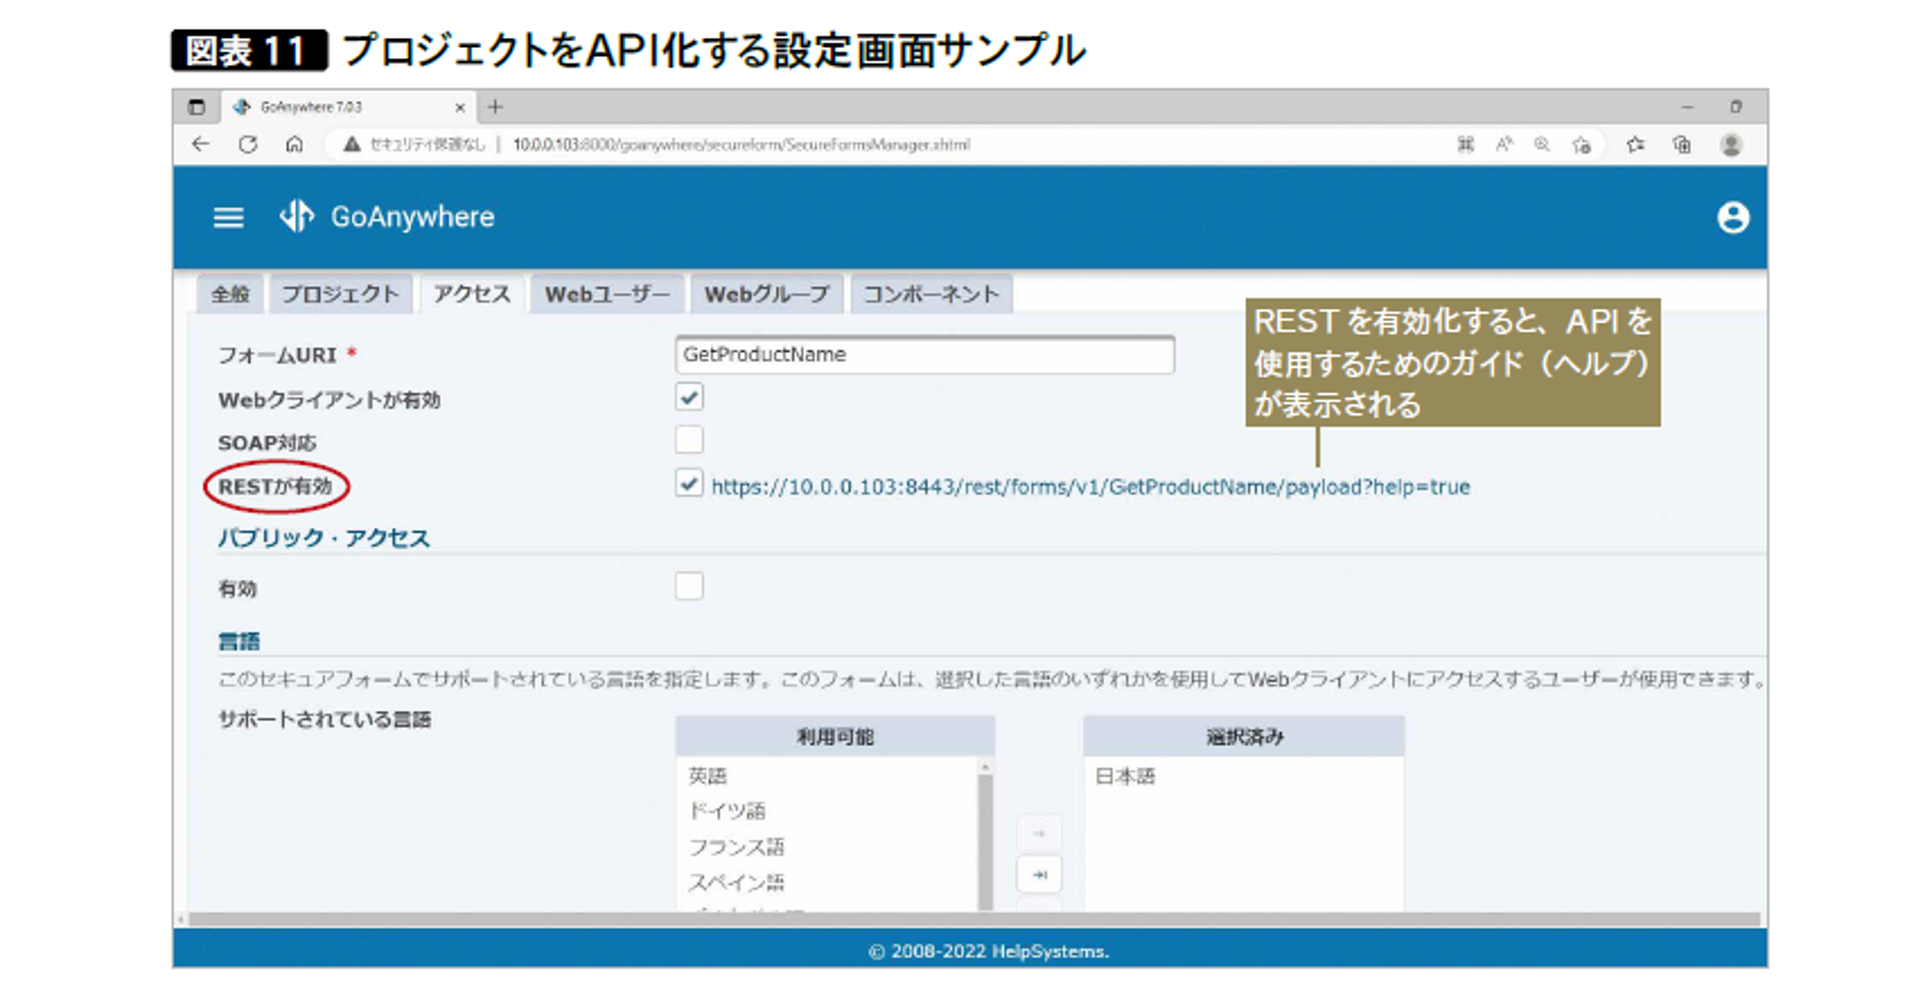This screenshot has height=1005, width=1916.
Task: Open the collections icon
Action: click(1682, 144)
